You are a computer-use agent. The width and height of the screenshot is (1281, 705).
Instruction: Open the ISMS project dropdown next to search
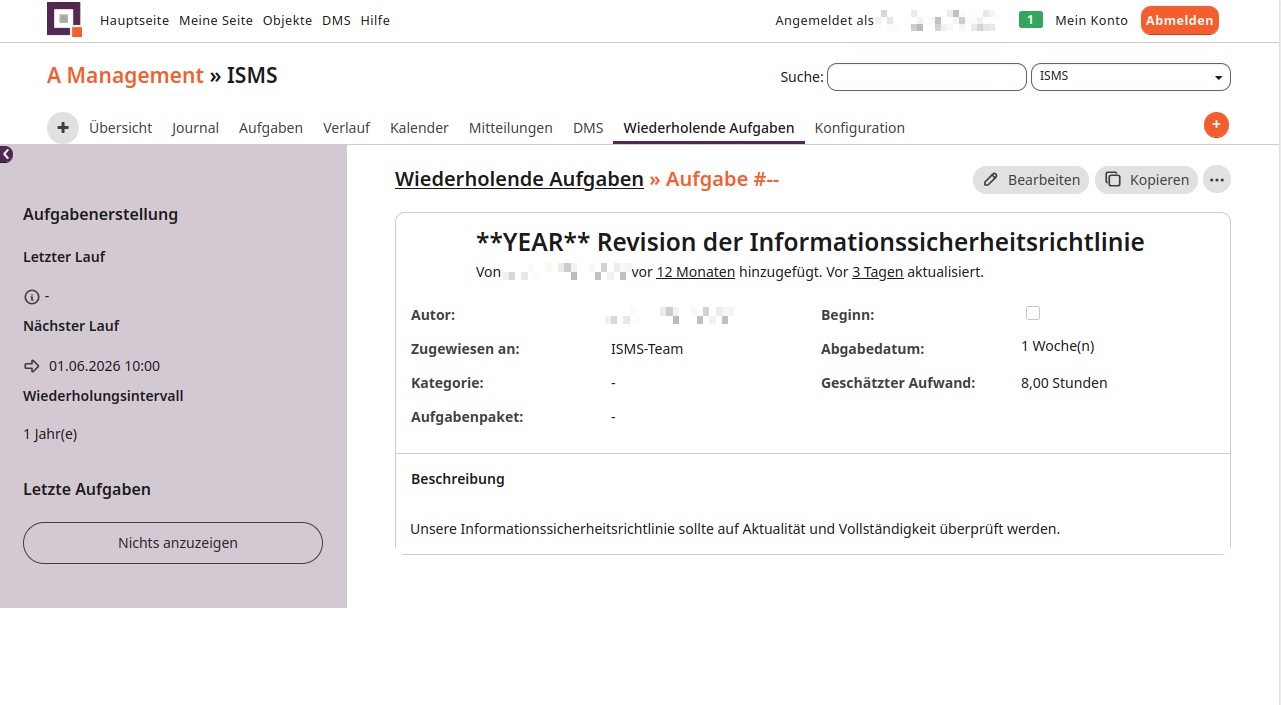click(x=1131, y=77)
